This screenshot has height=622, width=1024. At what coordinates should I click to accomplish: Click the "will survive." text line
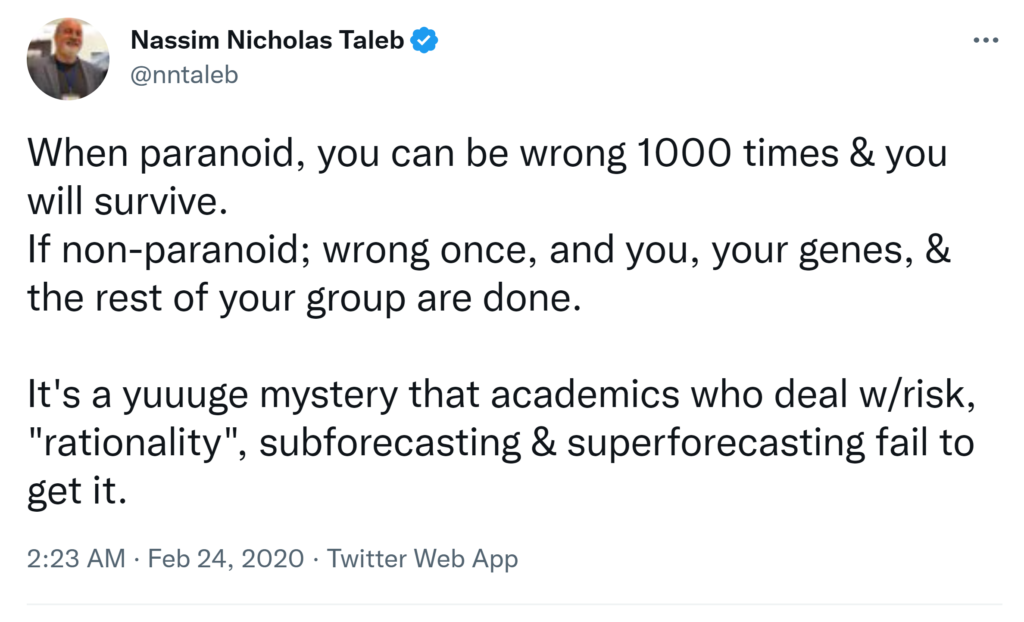coord(120,201)
